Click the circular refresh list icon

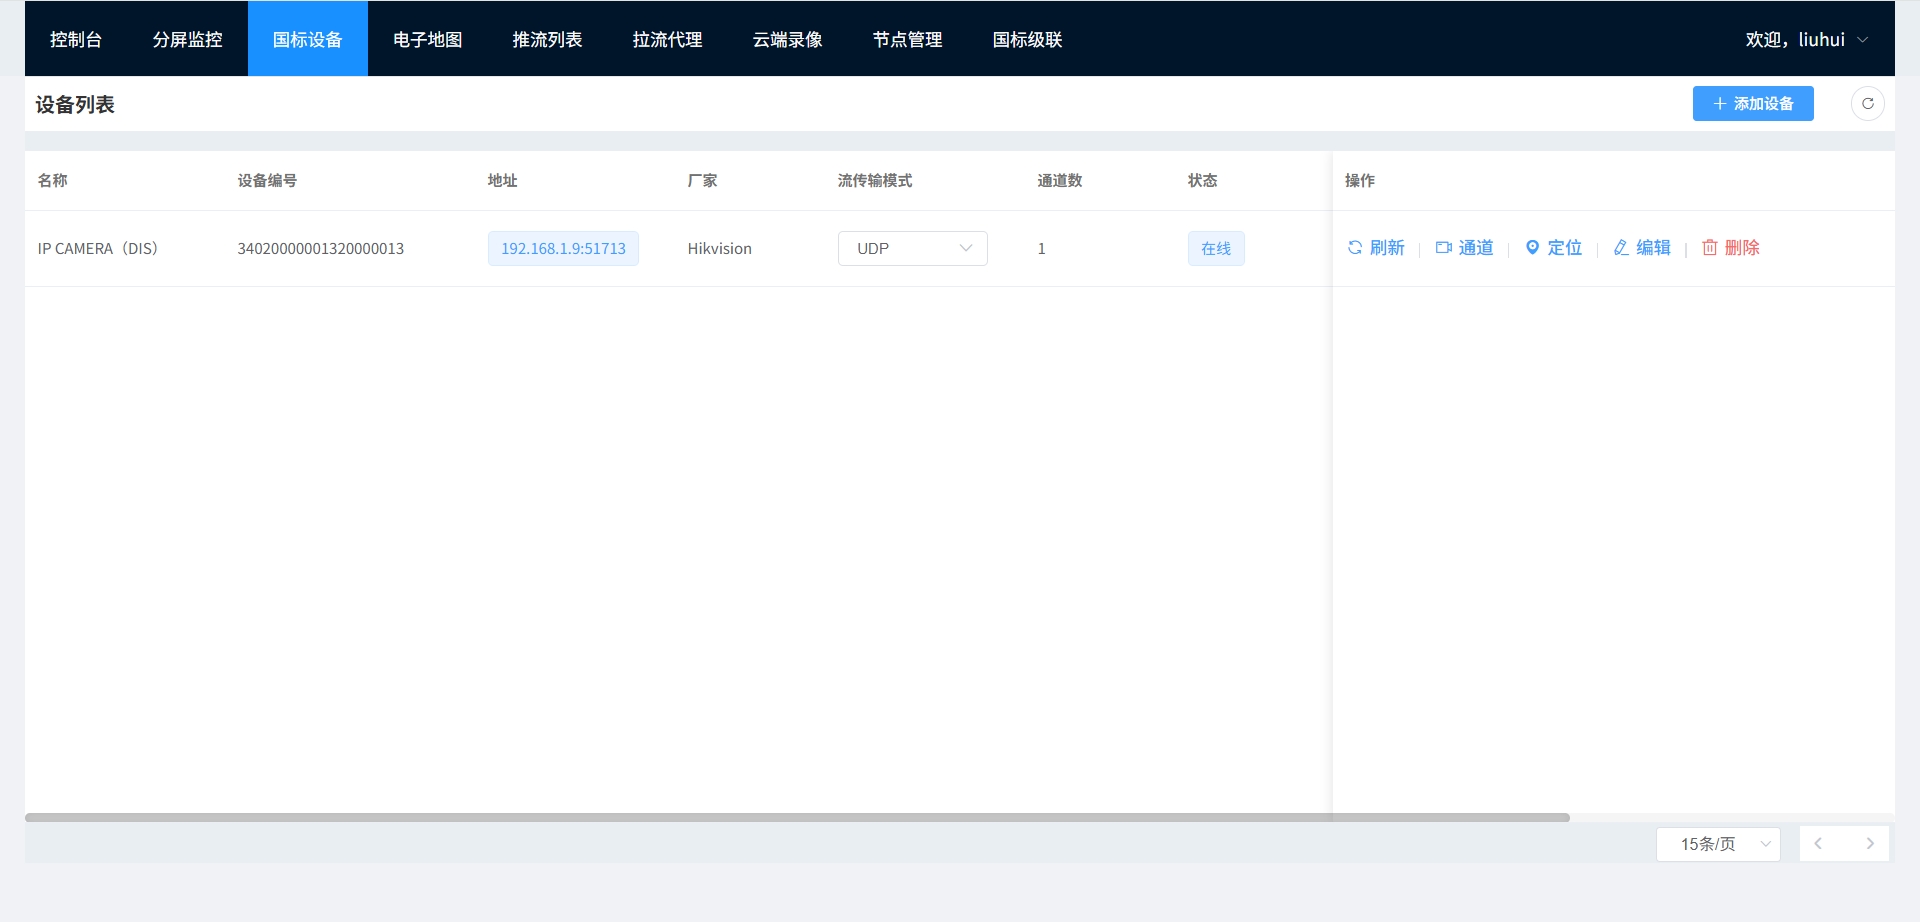click(x=1867, y=104)
